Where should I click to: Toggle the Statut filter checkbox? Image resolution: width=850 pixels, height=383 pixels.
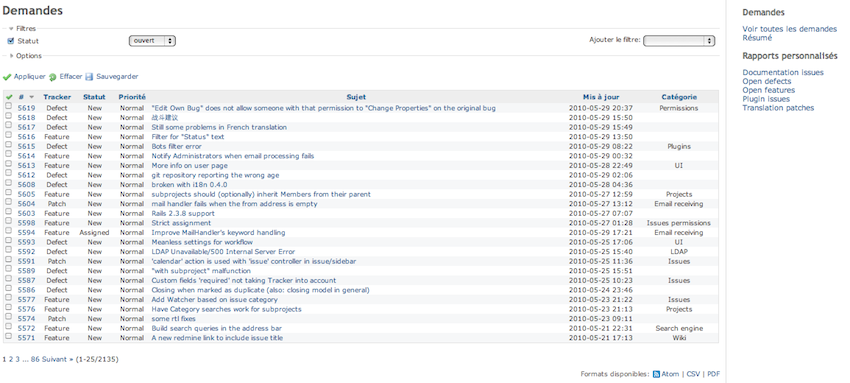coord(10,41)
